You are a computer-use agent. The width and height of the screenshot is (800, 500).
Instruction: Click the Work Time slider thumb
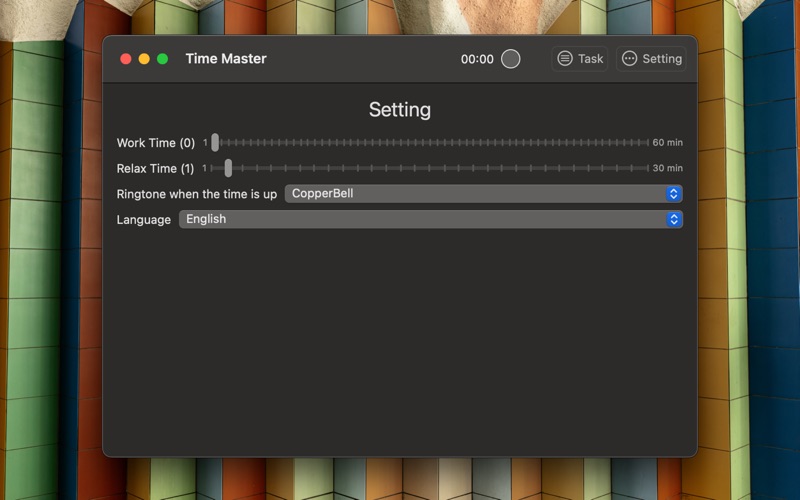point(215,143)
